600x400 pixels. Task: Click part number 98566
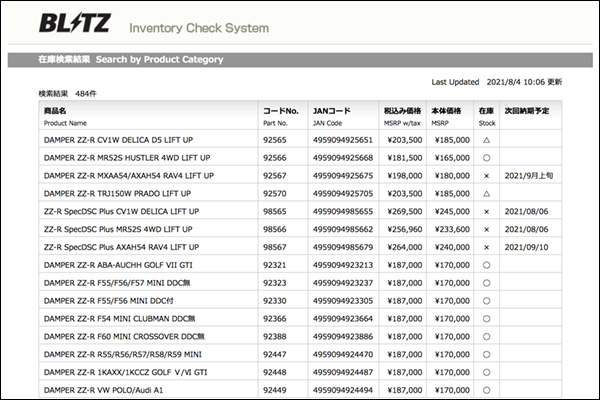click(x=275, y=229)
